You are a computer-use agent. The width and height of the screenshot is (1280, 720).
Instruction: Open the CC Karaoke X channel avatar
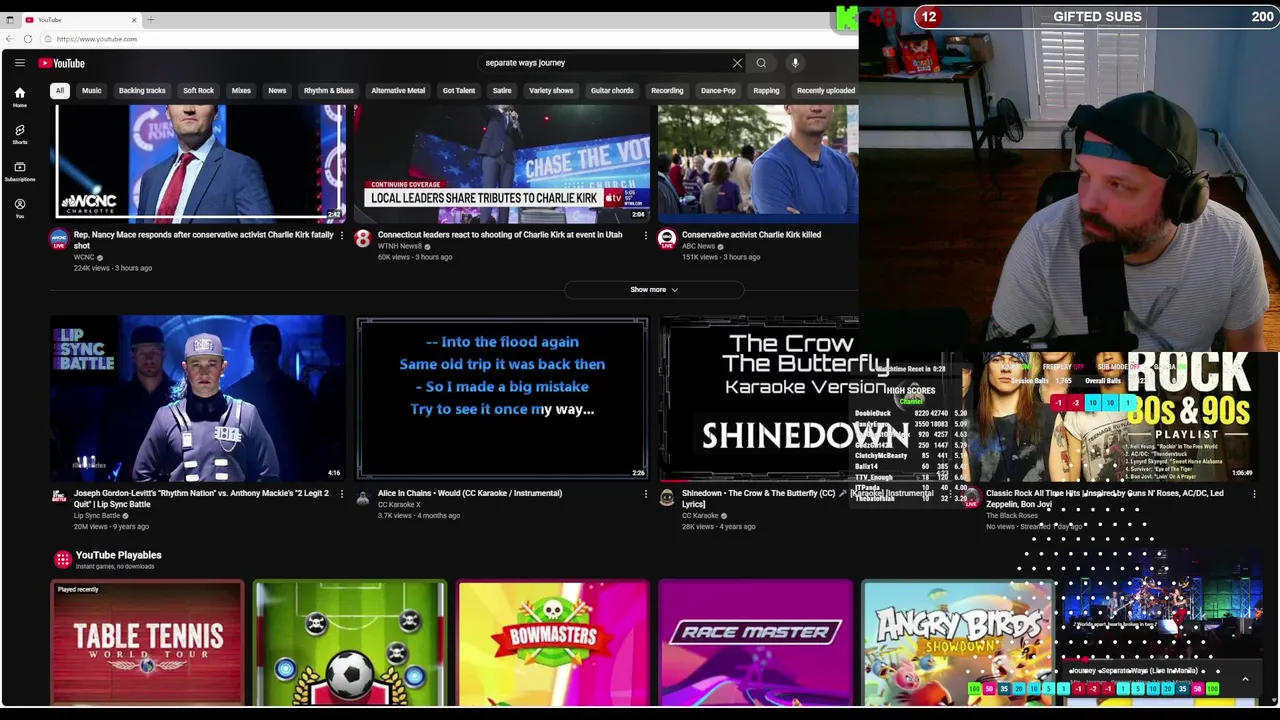click(363, 497)
